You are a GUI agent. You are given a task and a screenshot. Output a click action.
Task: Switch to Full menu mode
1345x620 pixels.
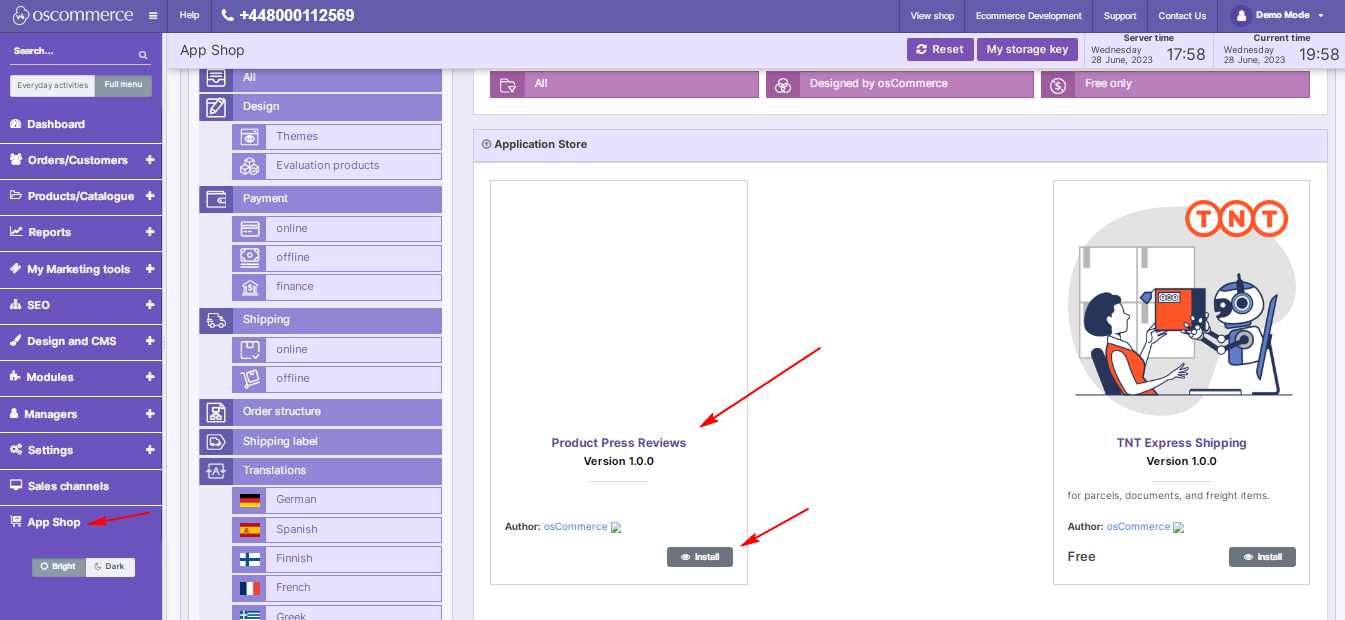(124, 85)
